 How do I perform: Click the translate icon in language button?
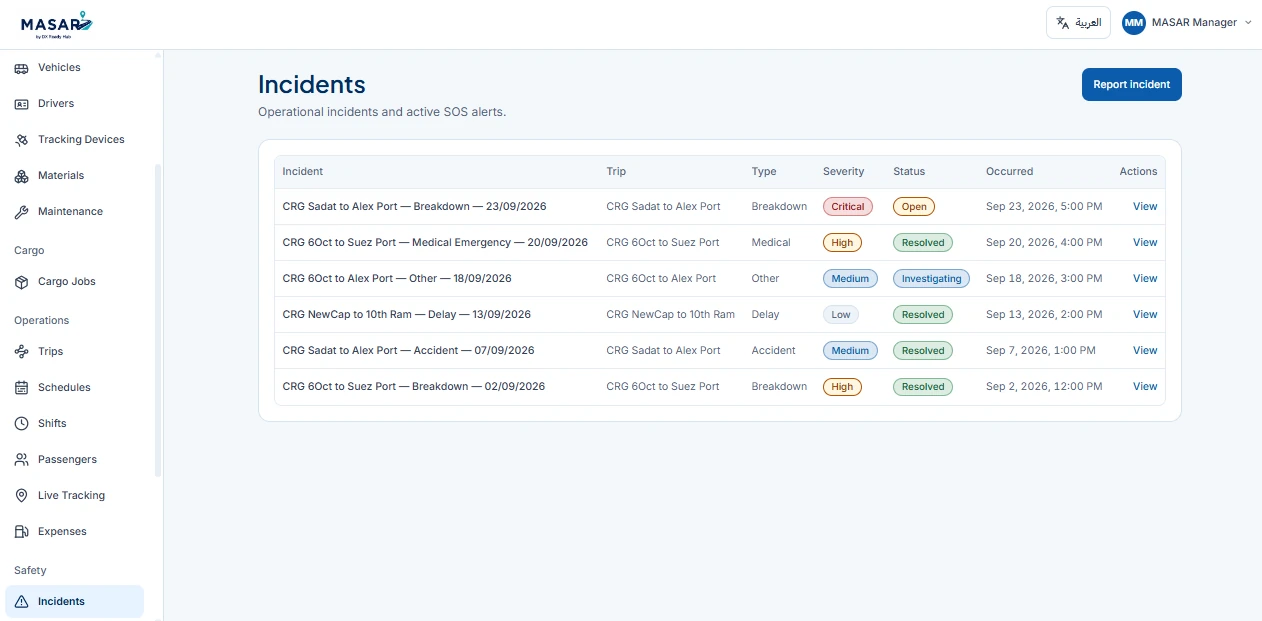pyautogui.click(x=1063, y=23)
